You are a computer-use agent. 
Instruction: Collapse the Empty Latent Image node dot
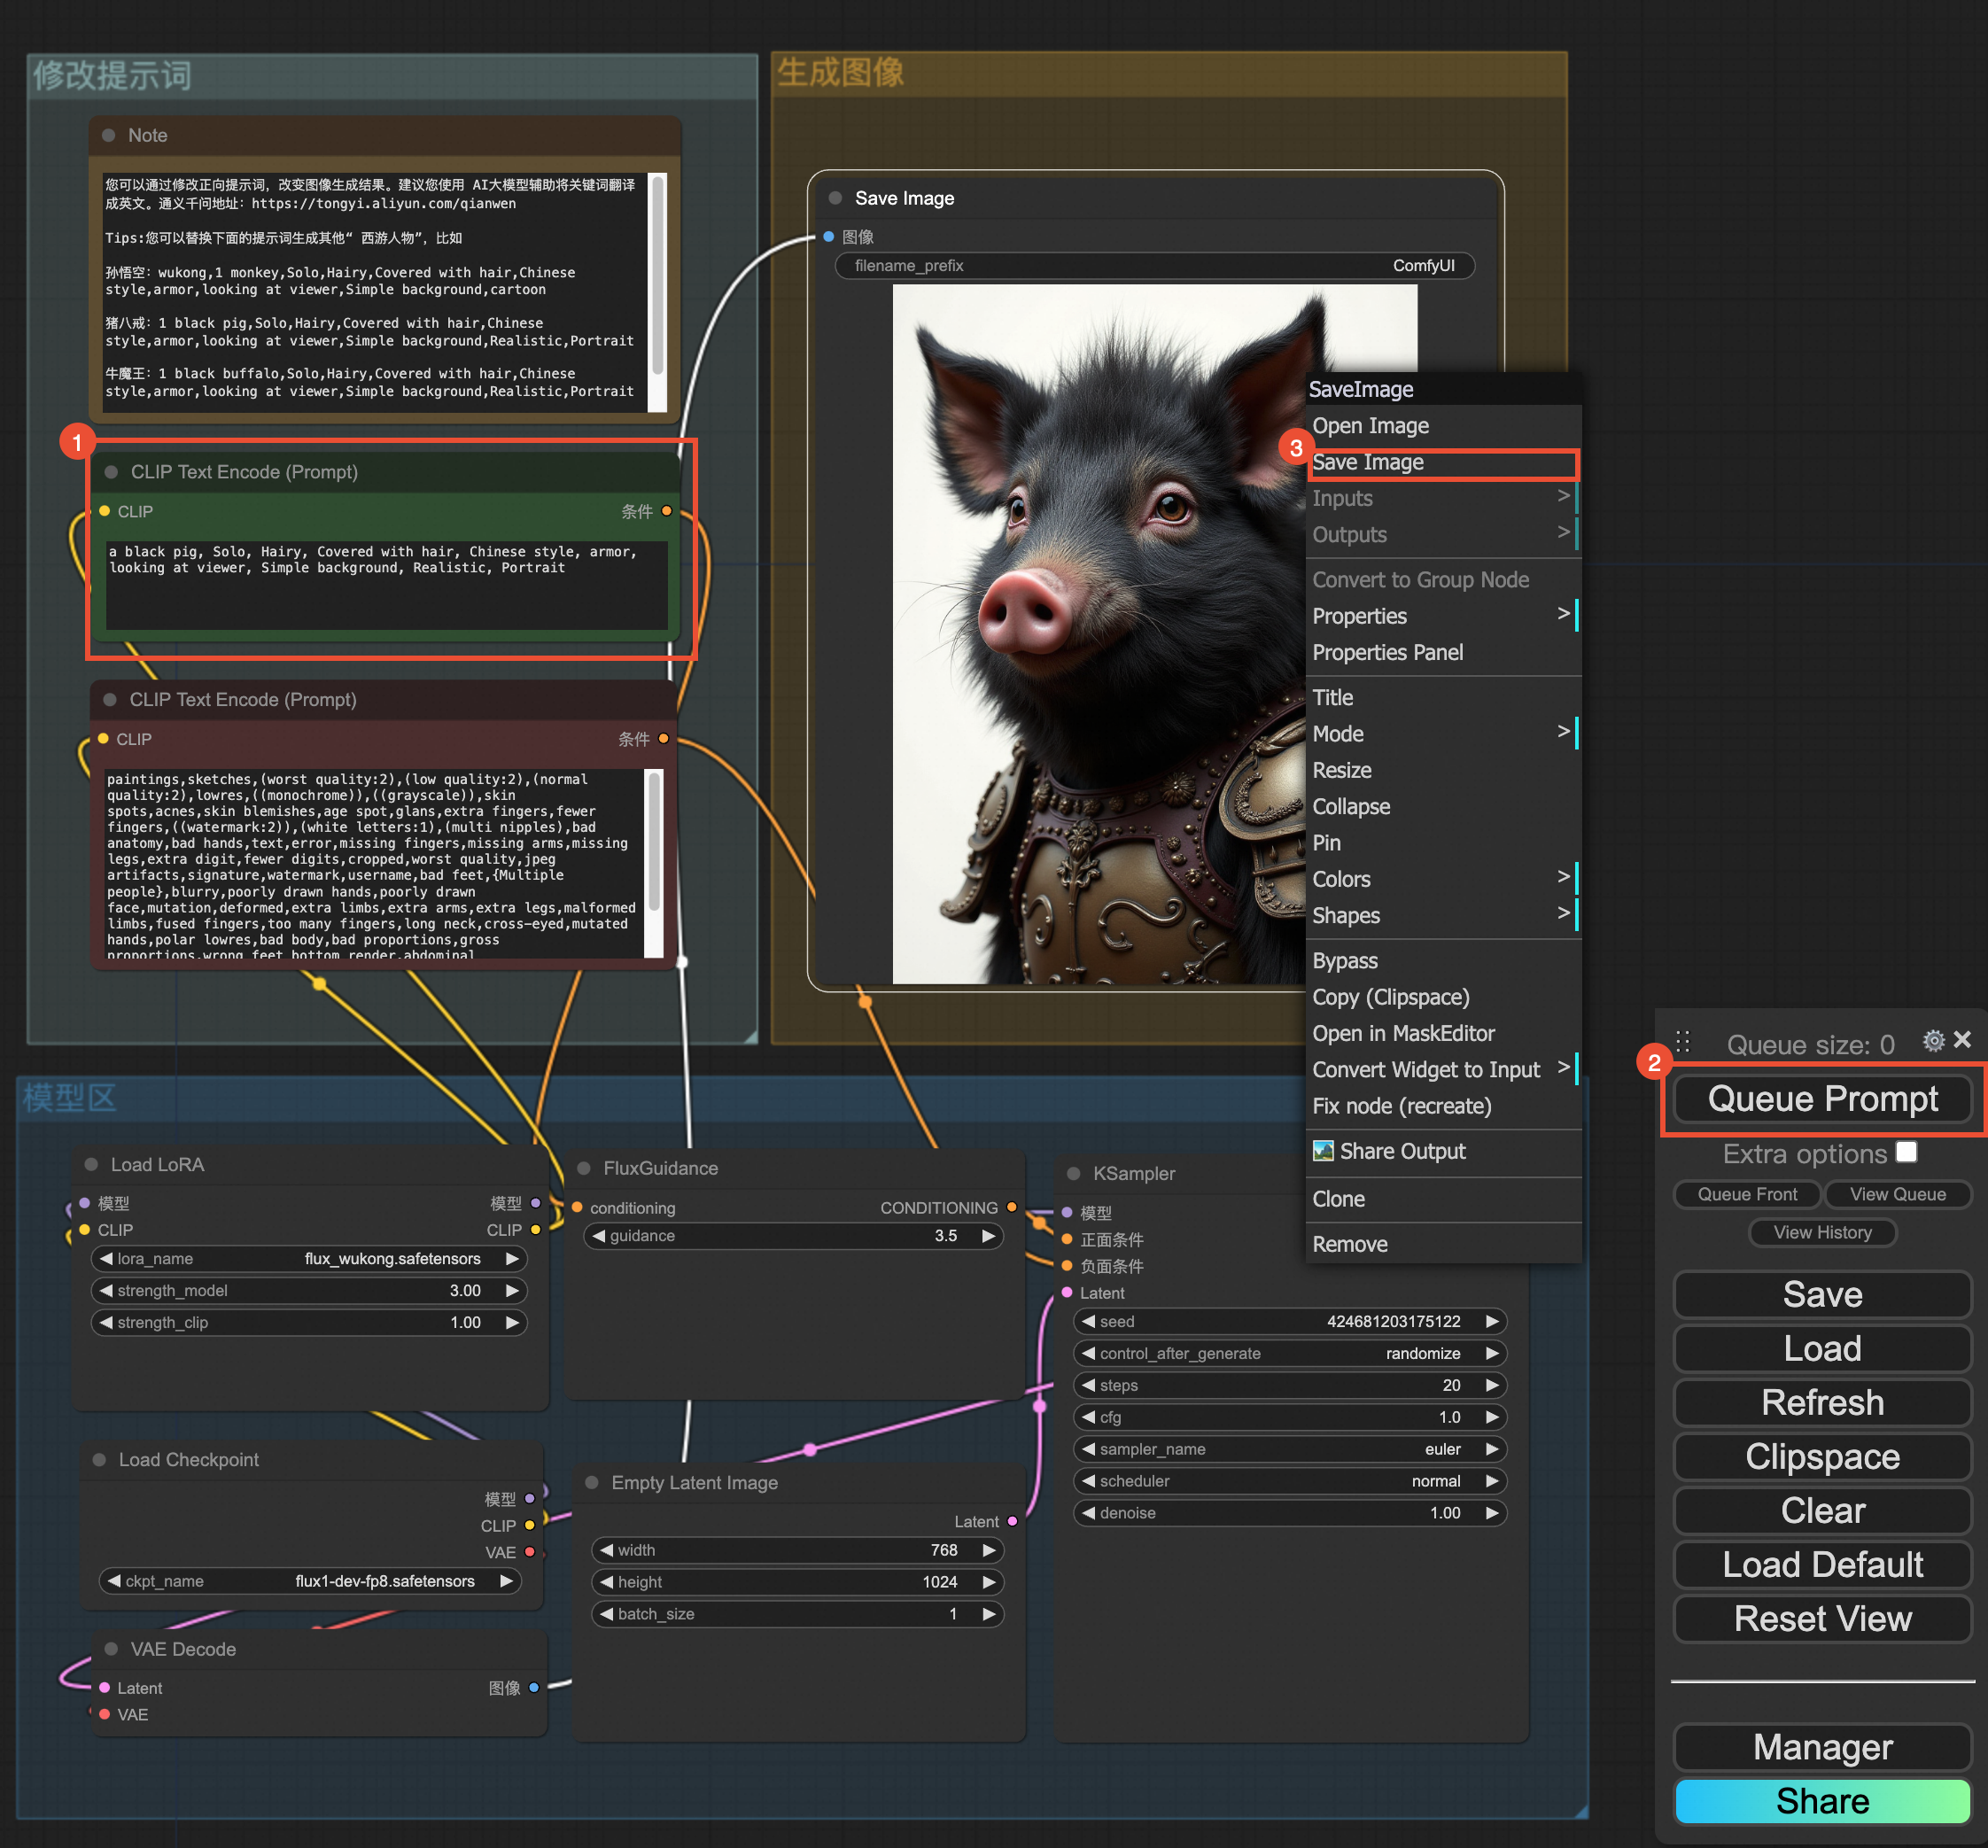pyautogui.click(x=592, y=1482)
